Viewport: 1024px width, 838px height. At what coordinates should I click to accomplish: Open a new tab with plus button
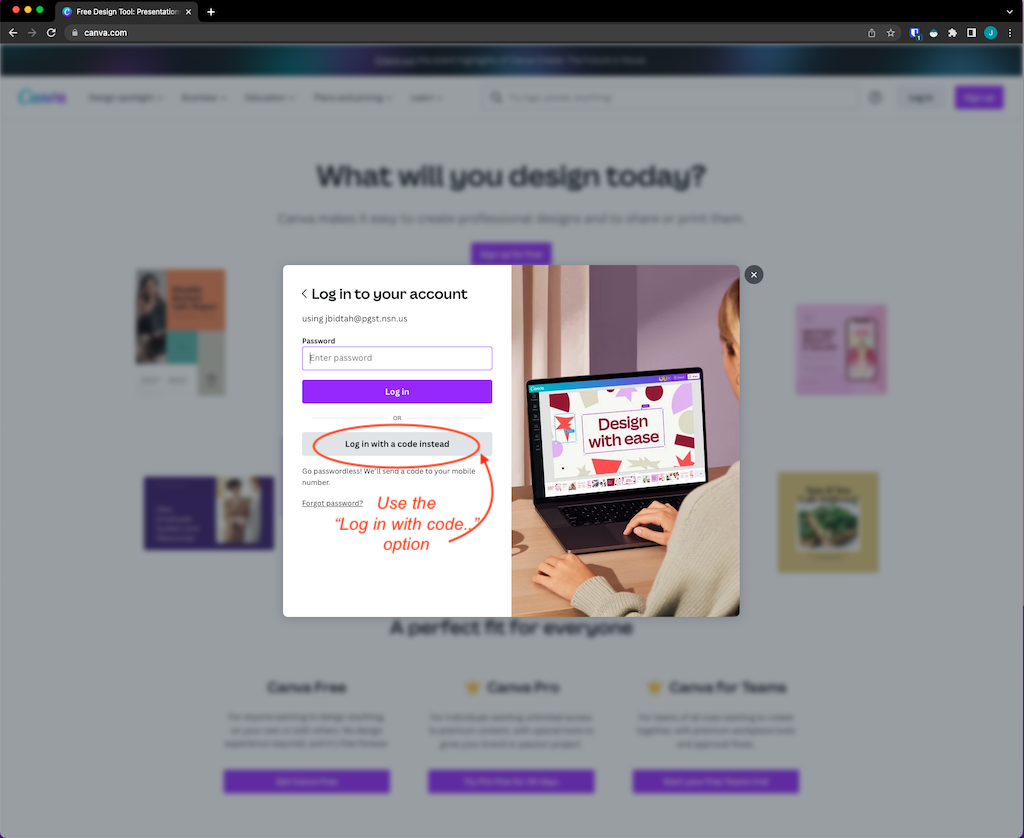point(211,12)
